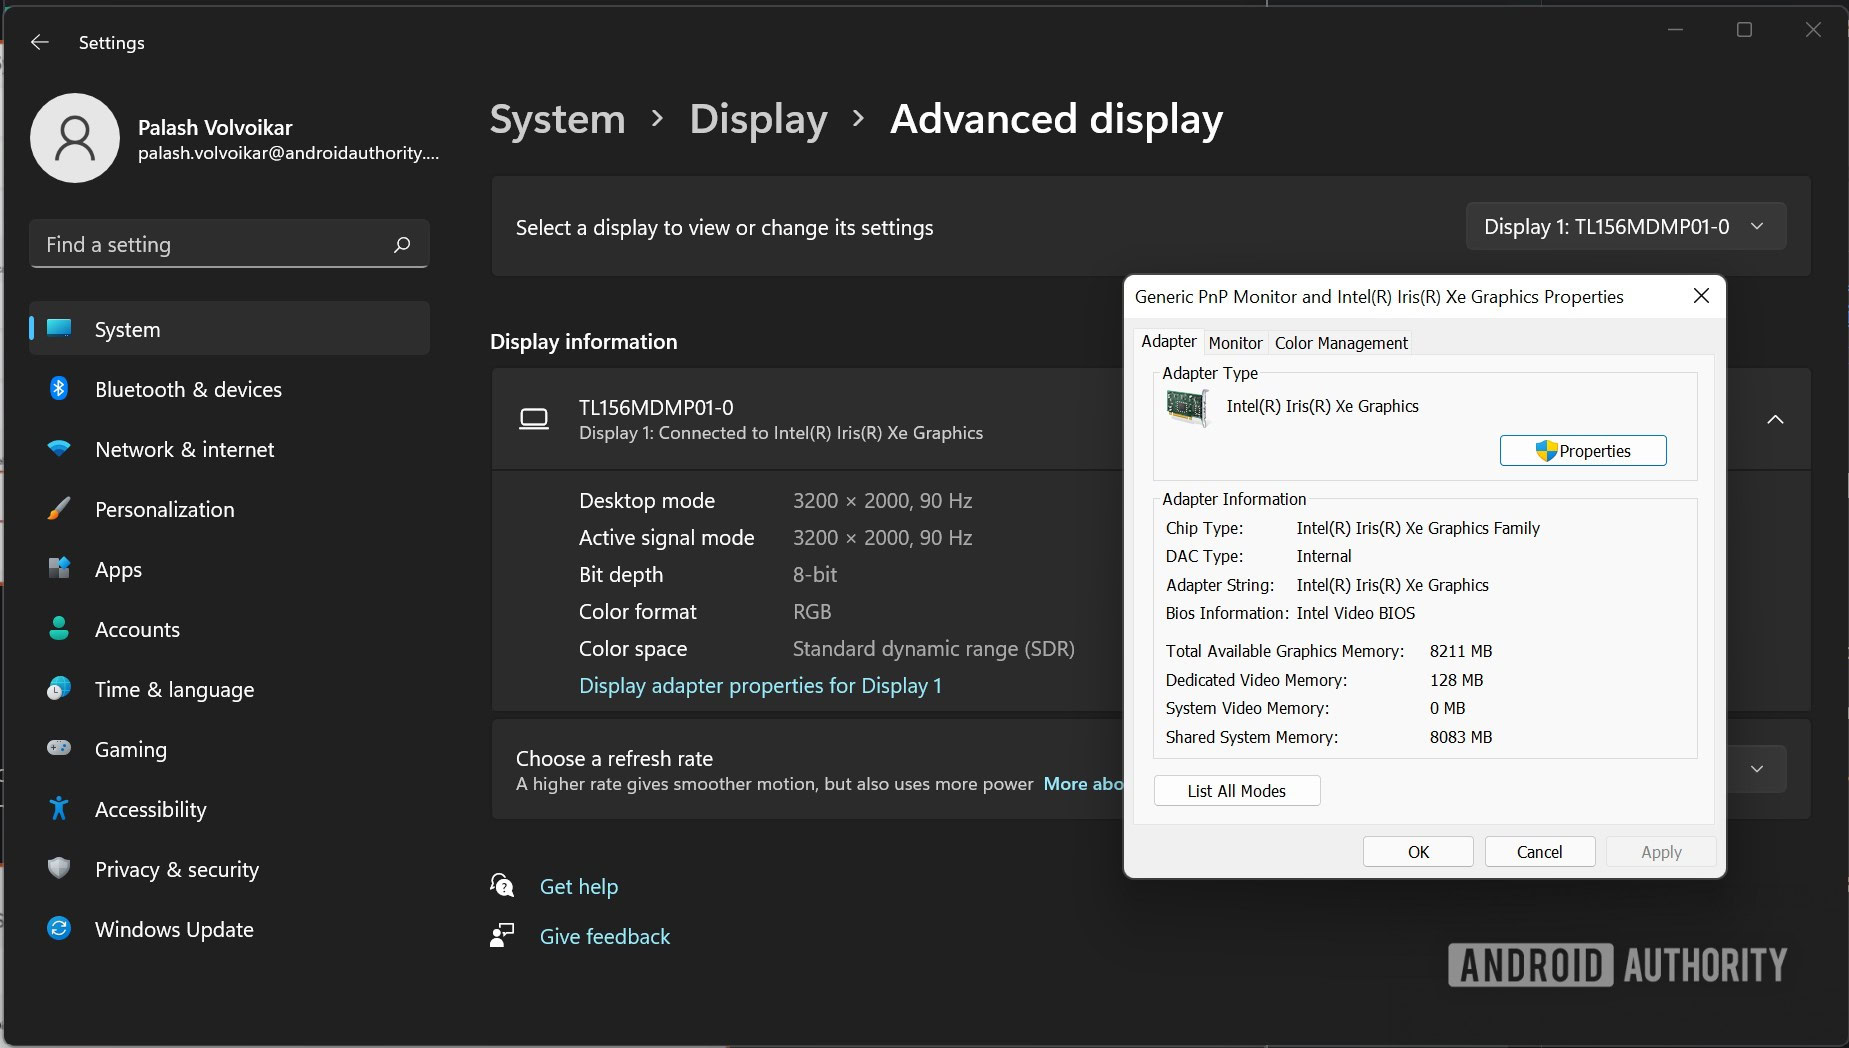
Task: Open Privacy & security settings
Action: (x=229, y=869)
